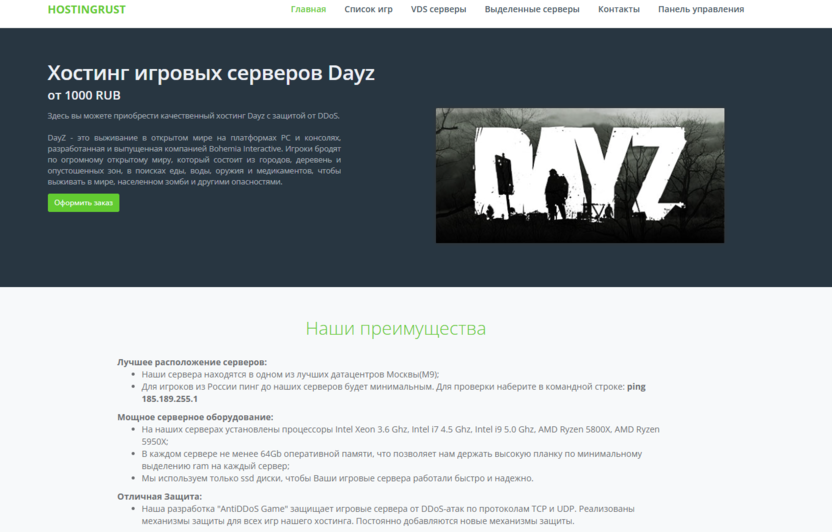Viewport: 832px width, 532px height.
Task: Click the heading Хостинг игровых серверов Dayz
Action: click(211, 73)
